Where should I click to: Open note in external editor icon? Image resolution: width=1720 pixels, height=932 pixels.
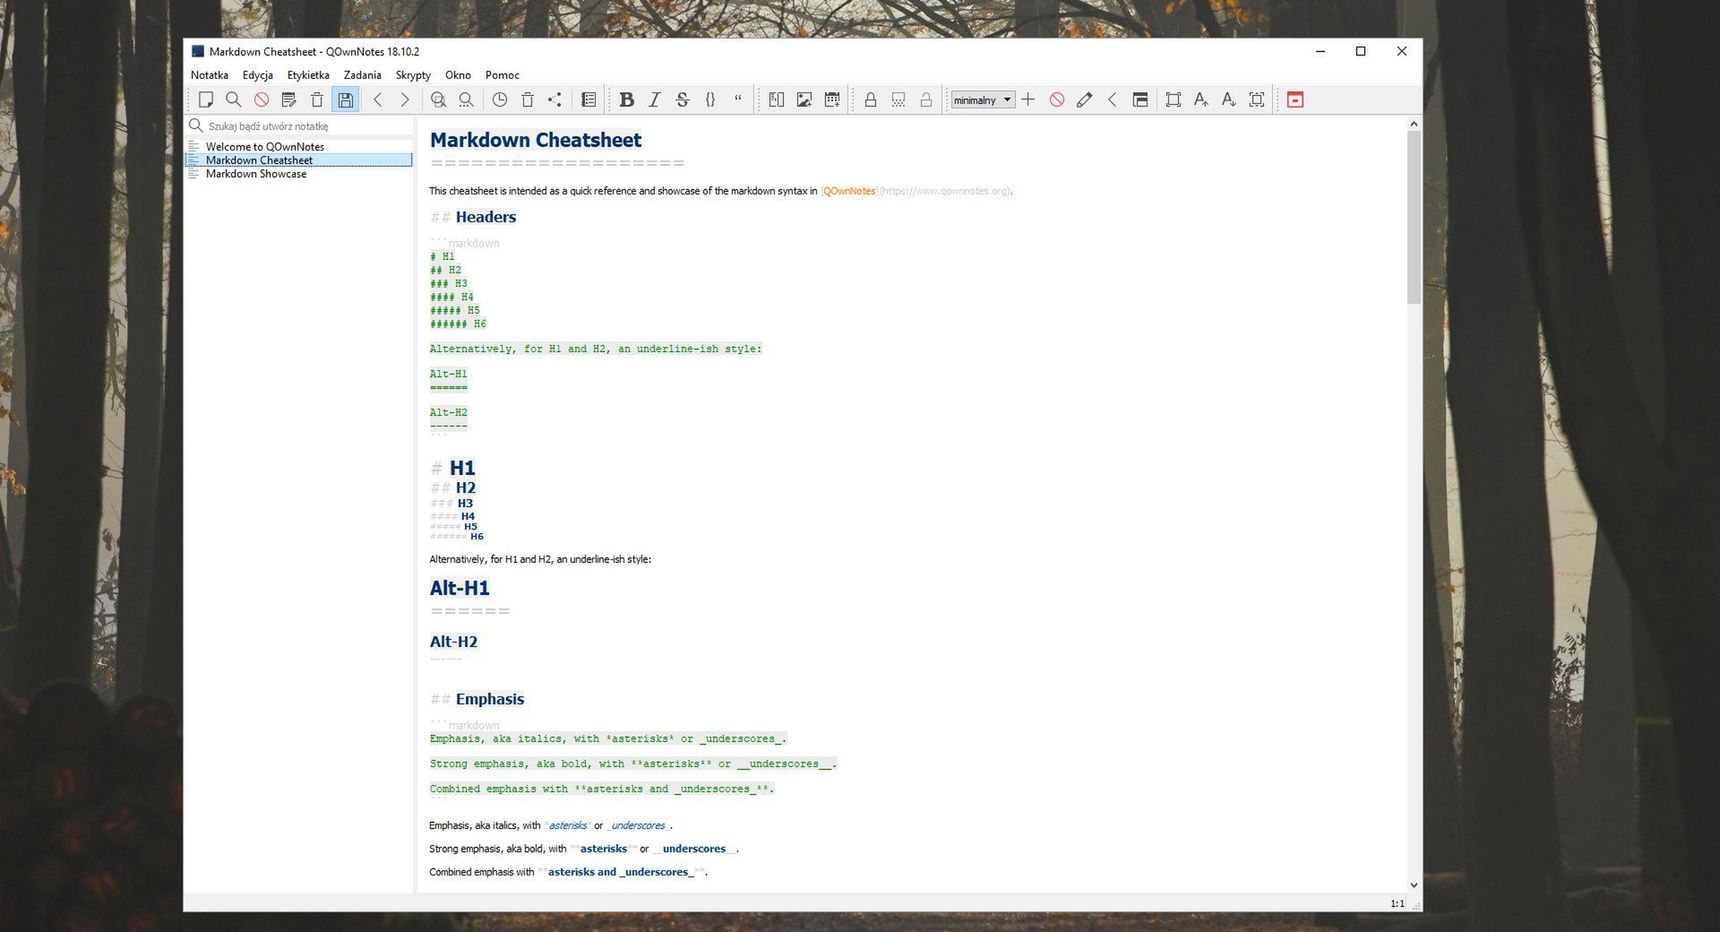(289, 100)
